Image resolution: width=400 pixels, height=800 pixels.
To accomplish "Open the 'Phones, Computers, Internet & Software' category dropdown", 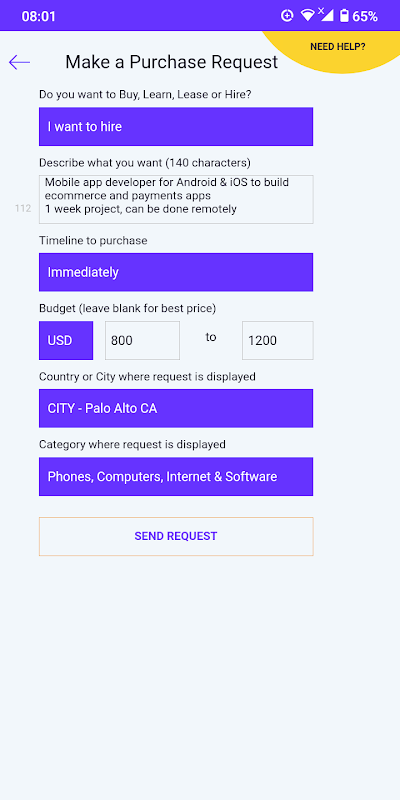I will (176, 477).
